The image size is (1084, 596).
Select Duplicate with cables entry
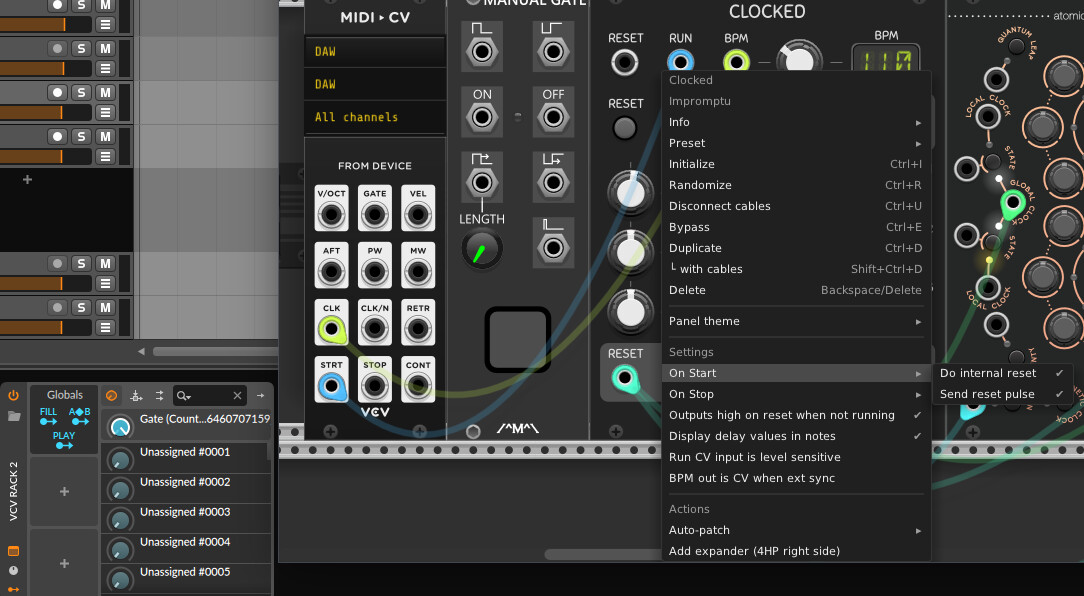(x=796, y=269)
